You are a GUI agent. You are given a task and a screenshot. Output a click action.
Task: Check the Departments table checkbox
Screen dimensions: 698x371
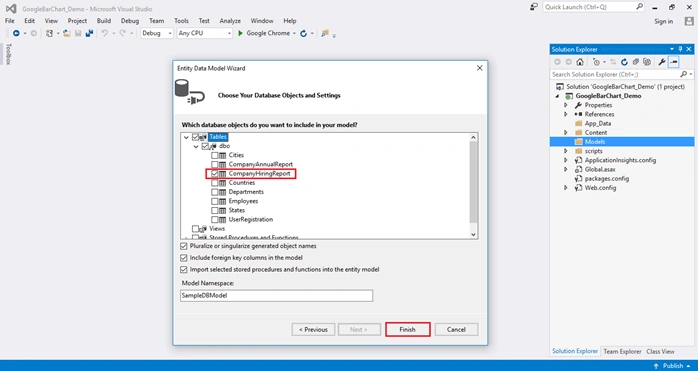[215, 192]
